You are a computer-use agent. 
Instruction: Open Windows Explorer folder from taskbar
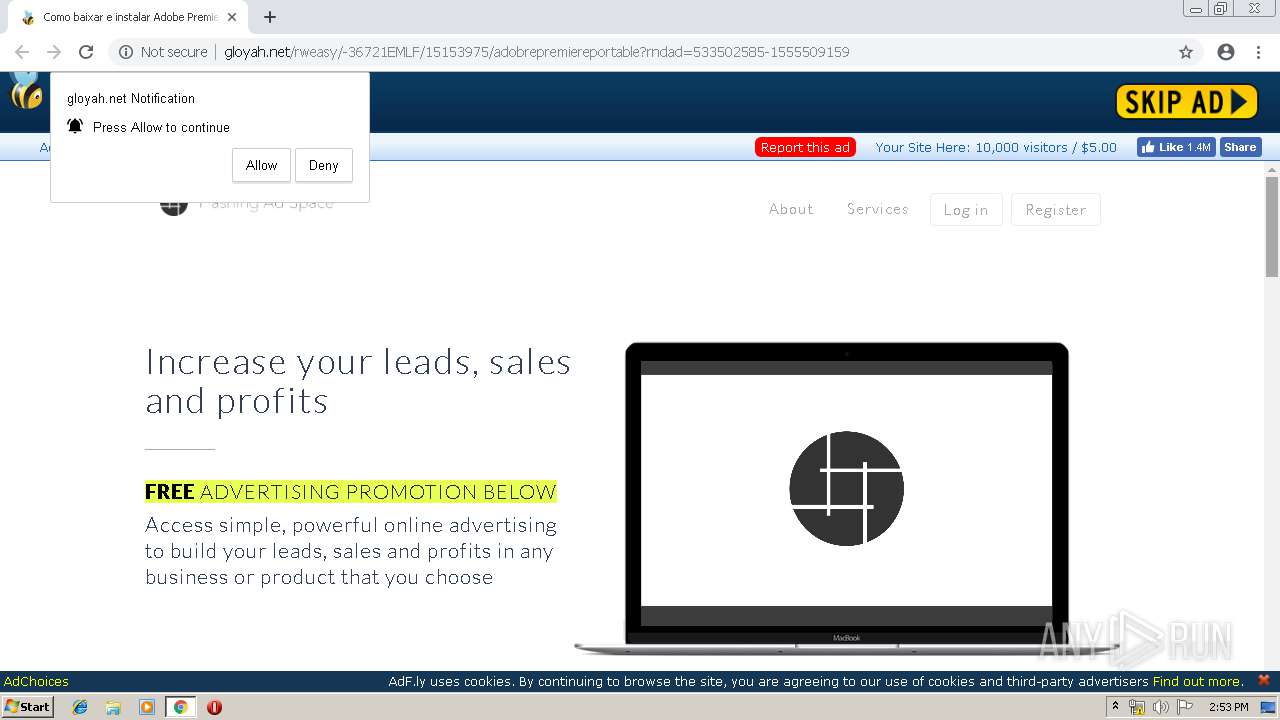click(x=113, y=707)
